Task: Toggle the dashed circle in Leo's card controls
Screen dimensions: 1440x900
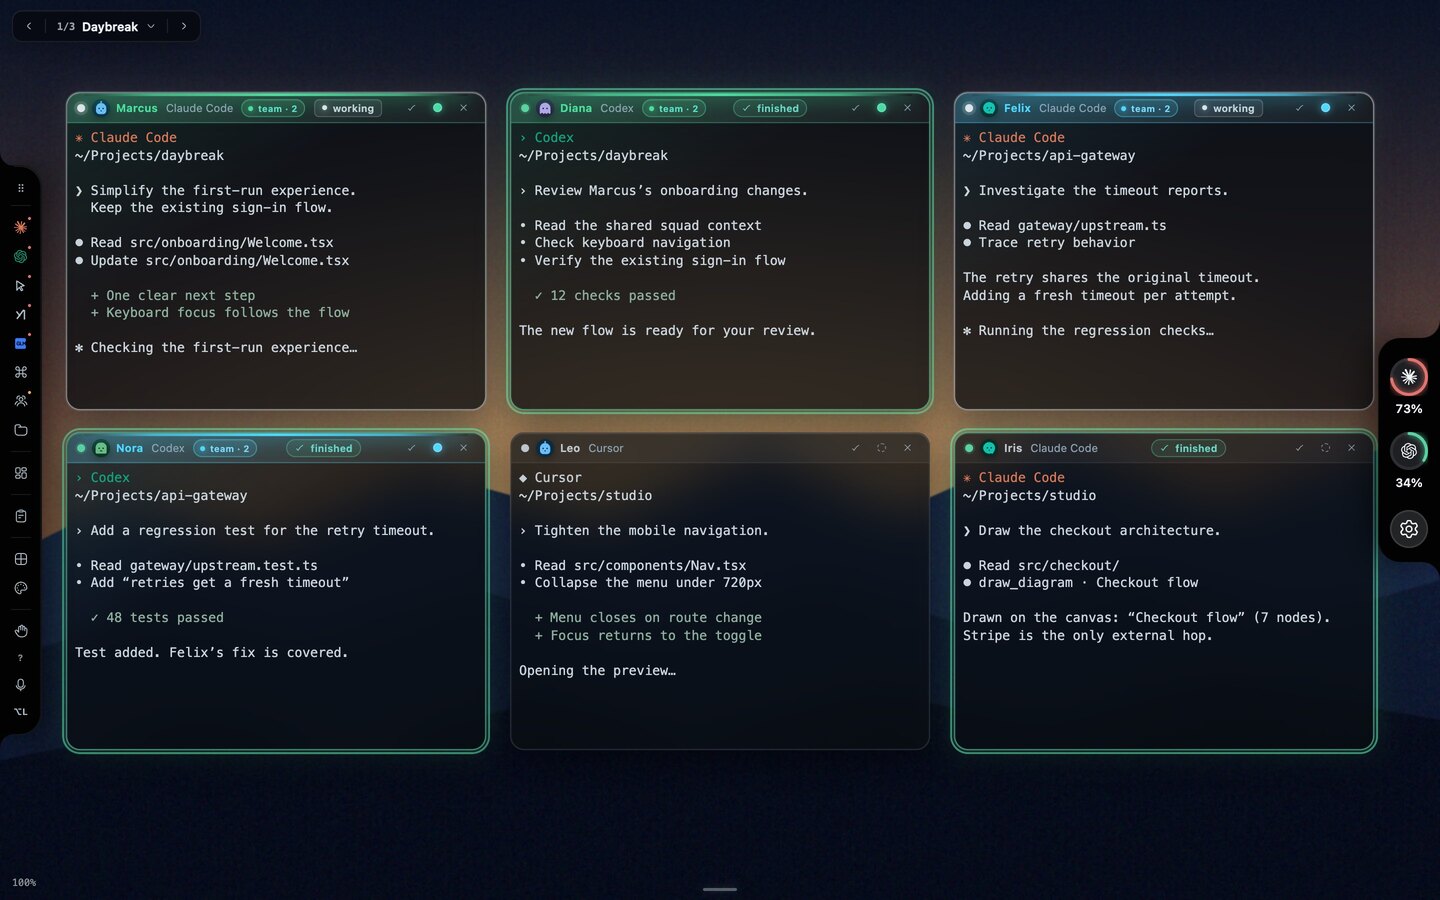Action: (x=881, y=448)
